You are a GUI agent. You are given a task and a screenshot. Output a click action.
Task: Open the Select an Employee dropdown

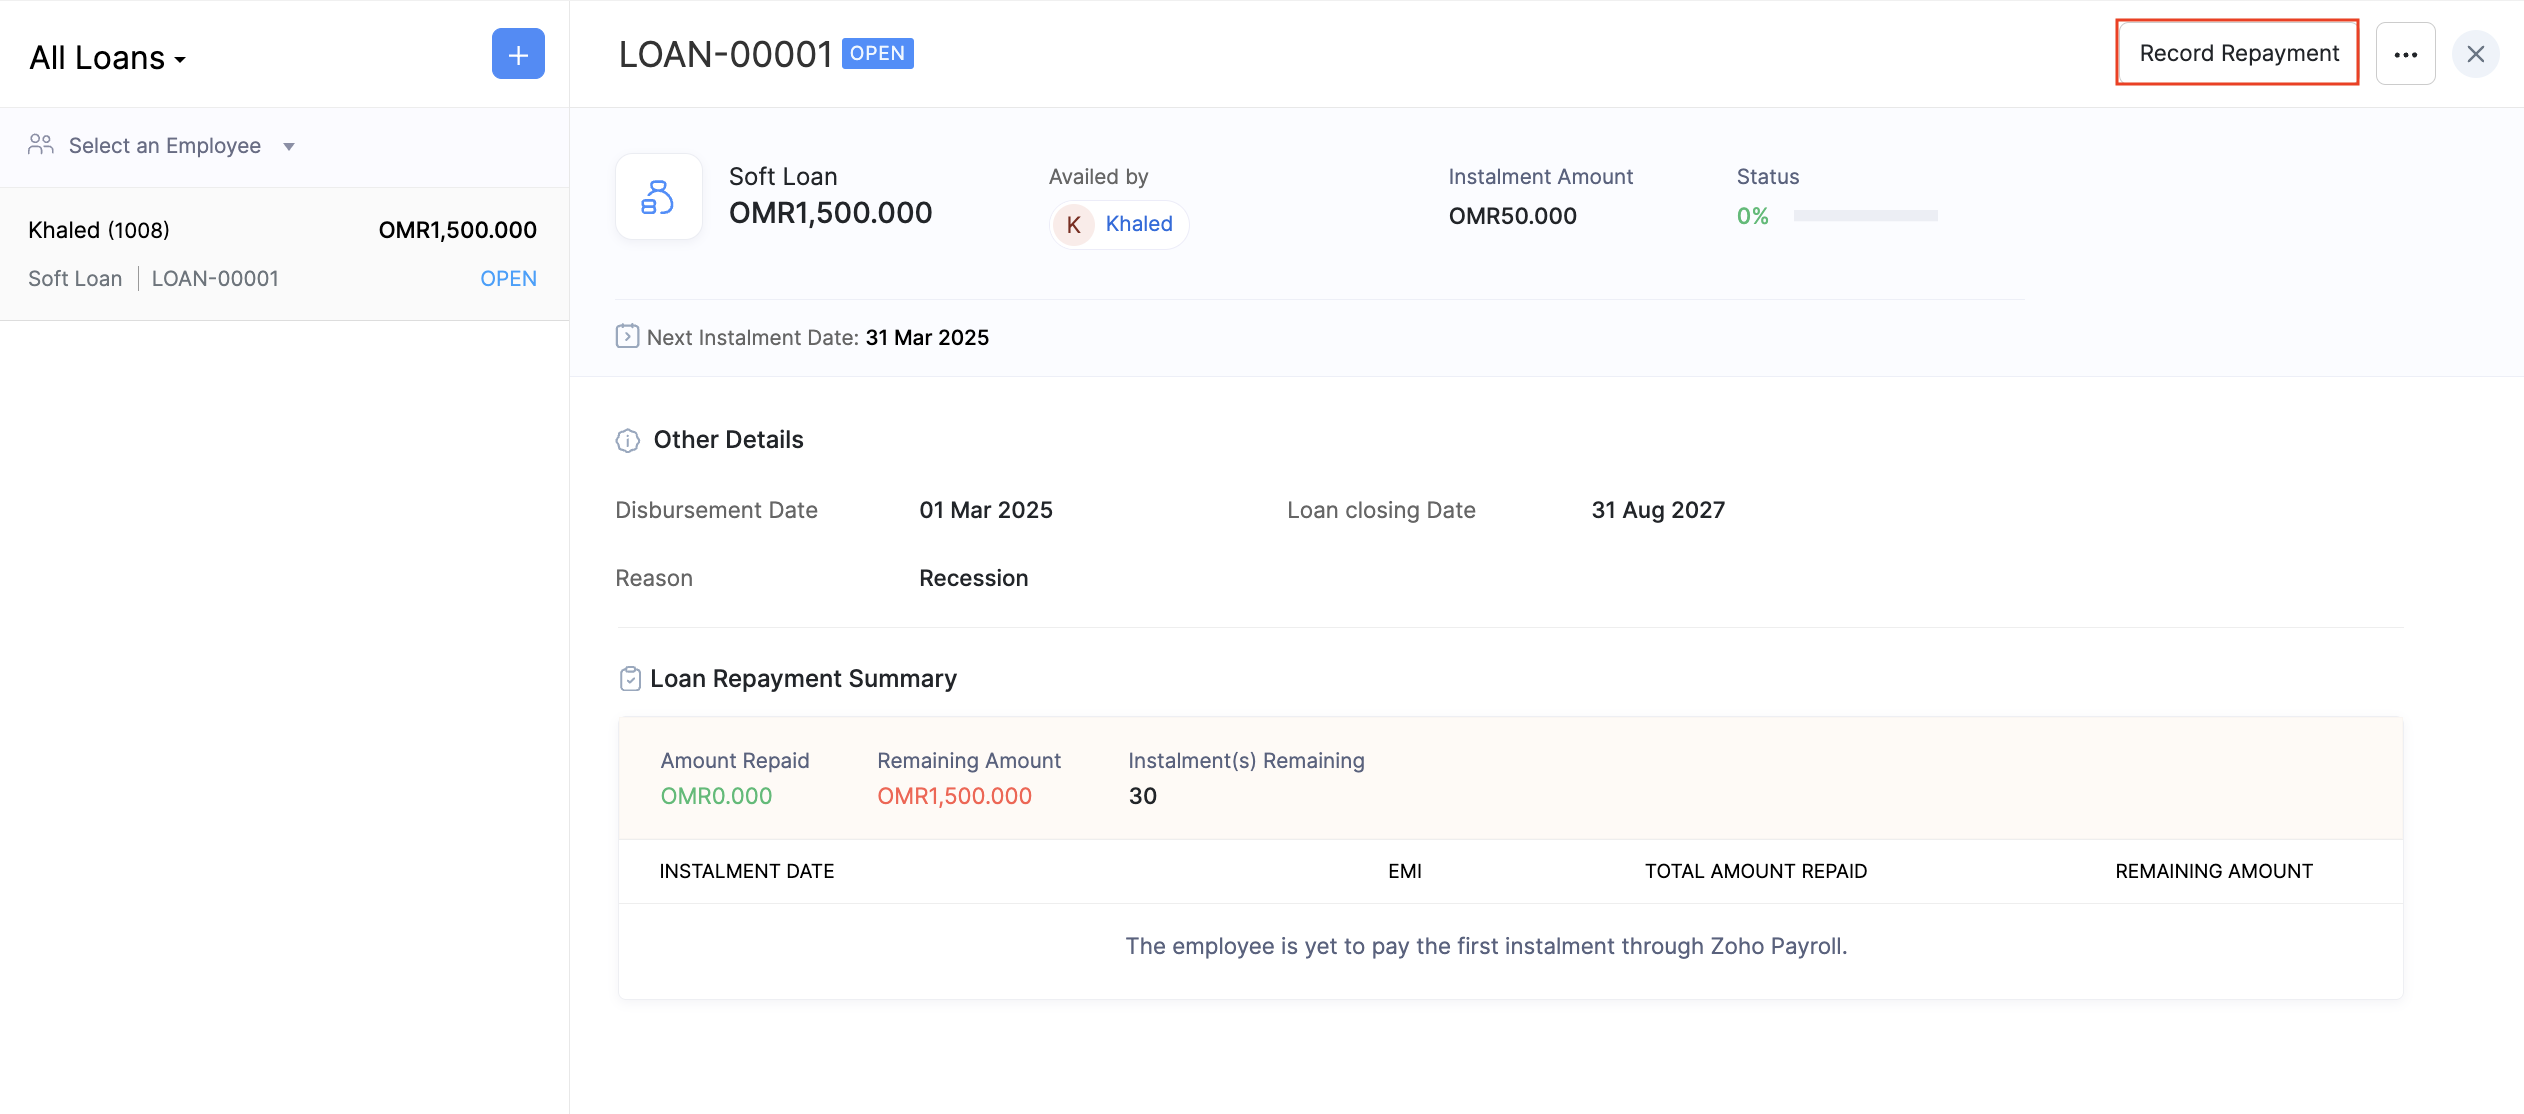(x=165, y=146)
